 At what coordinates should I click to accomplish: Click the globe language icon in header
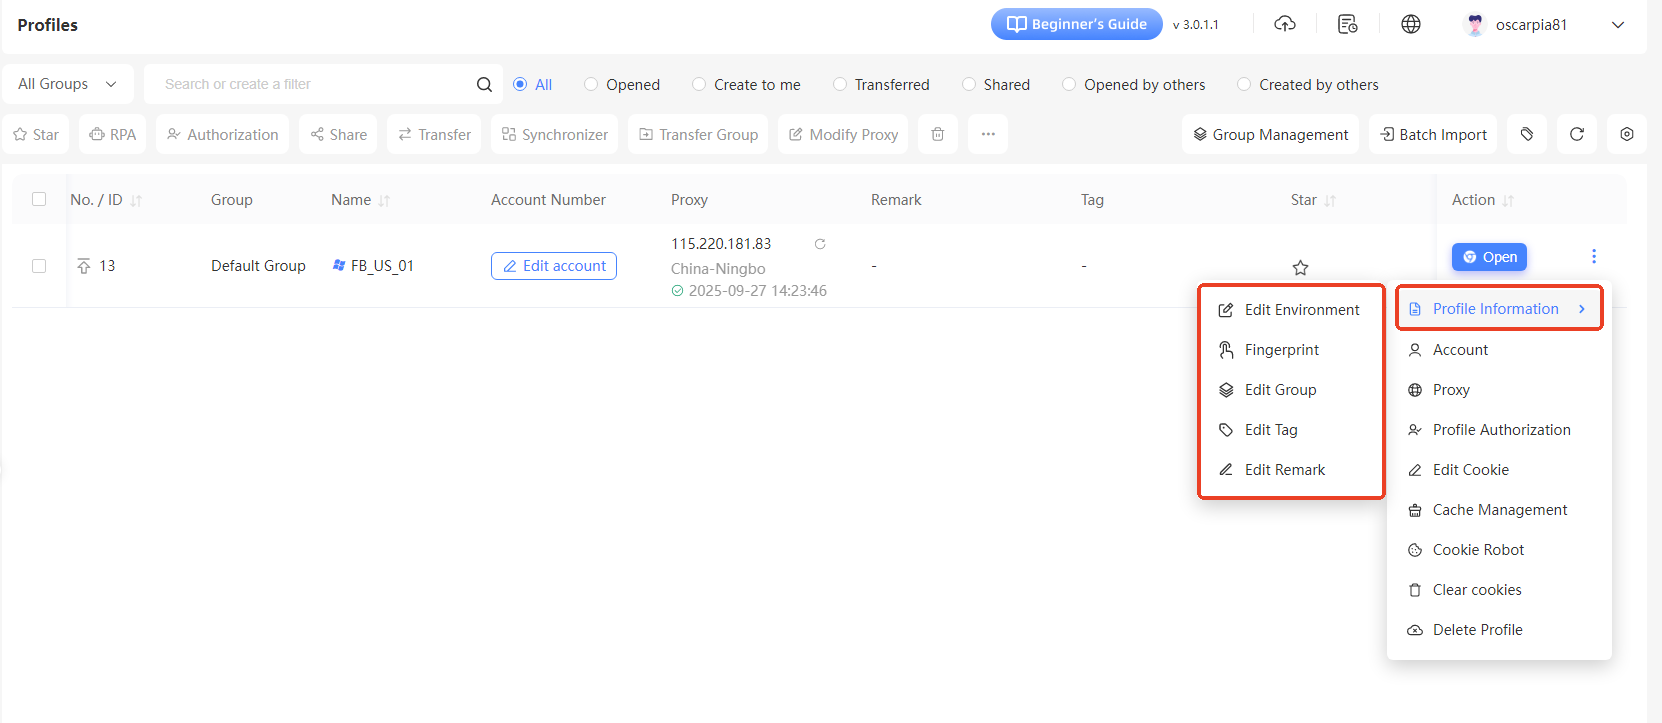pyautogui.click(x=1410, y=24)
